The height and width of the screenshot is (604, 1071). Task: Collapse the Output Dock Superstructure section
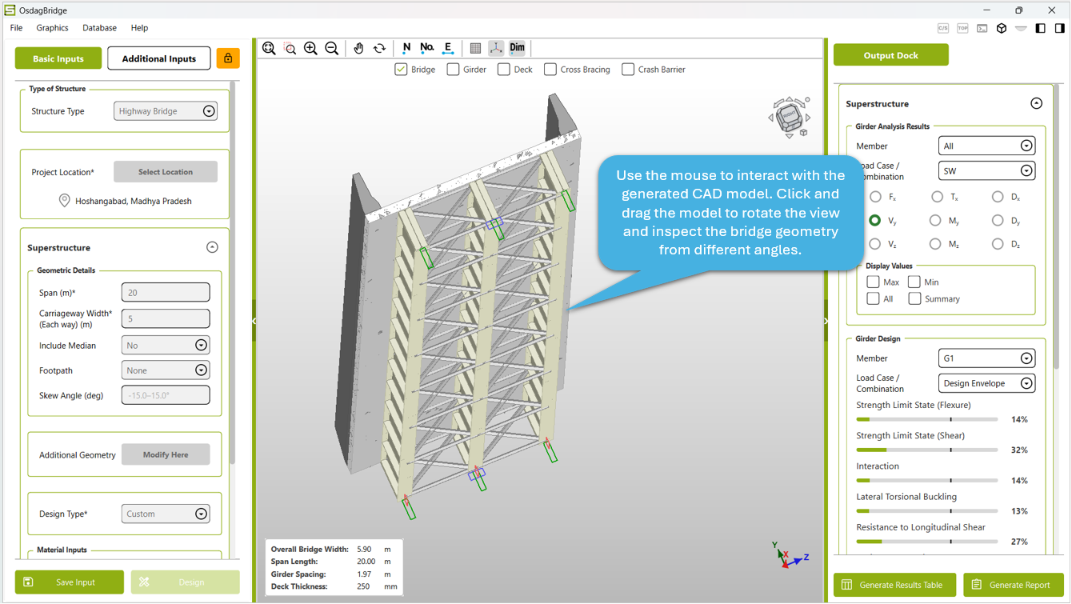point(1036,103)
